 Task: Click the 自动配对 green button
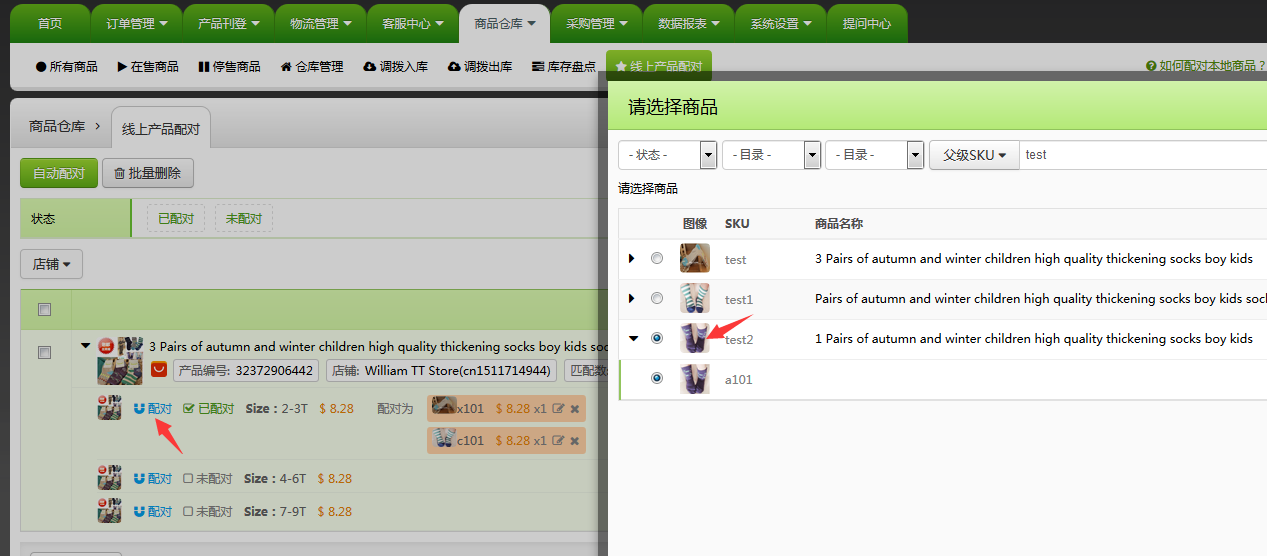(x=59, y=173)
